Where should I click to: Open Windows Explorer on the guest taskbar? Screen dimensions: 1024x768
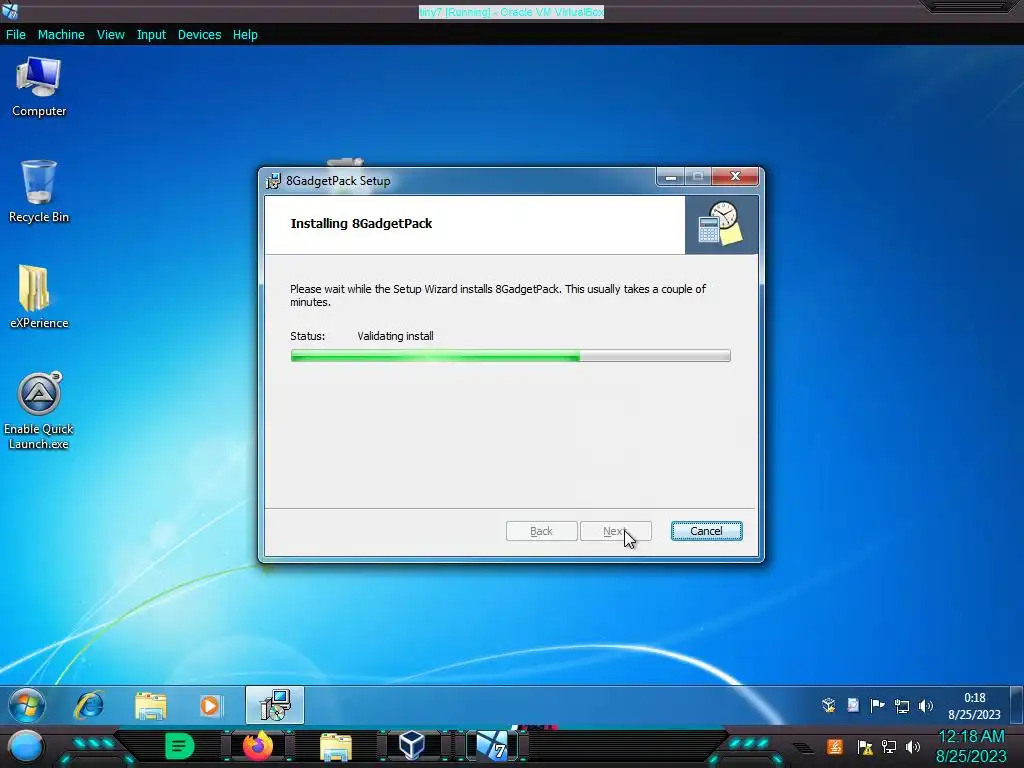150,706
